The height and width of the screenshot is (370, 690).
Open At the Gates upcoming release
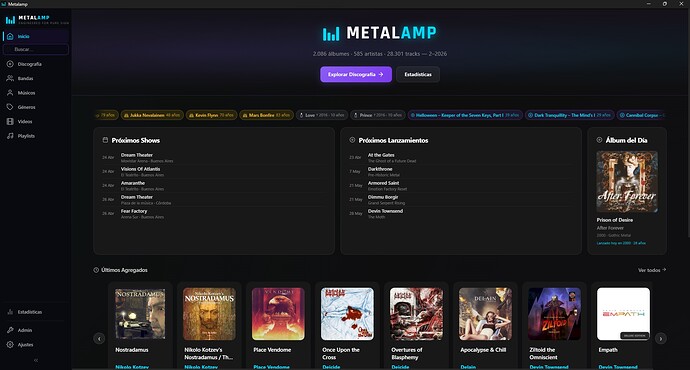(x=461, y=158)
